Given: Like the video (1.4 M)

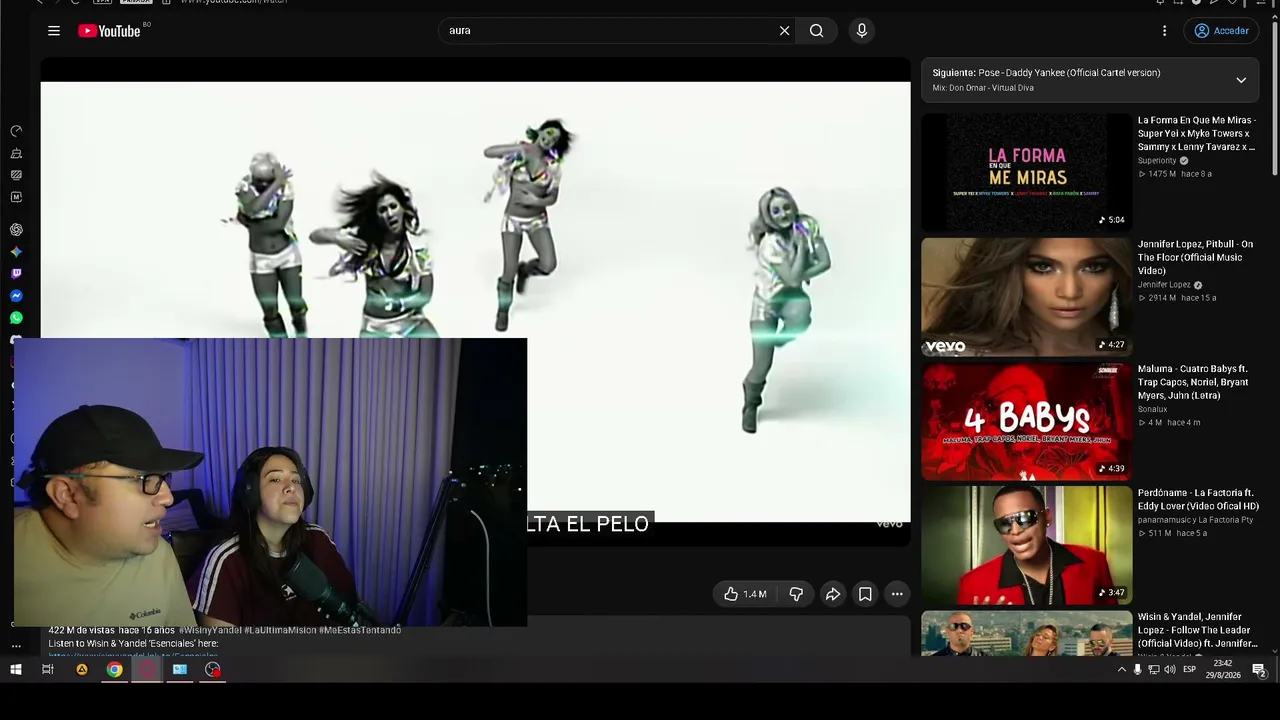Looking at the screenshot, I should click(x=746, y=594).
